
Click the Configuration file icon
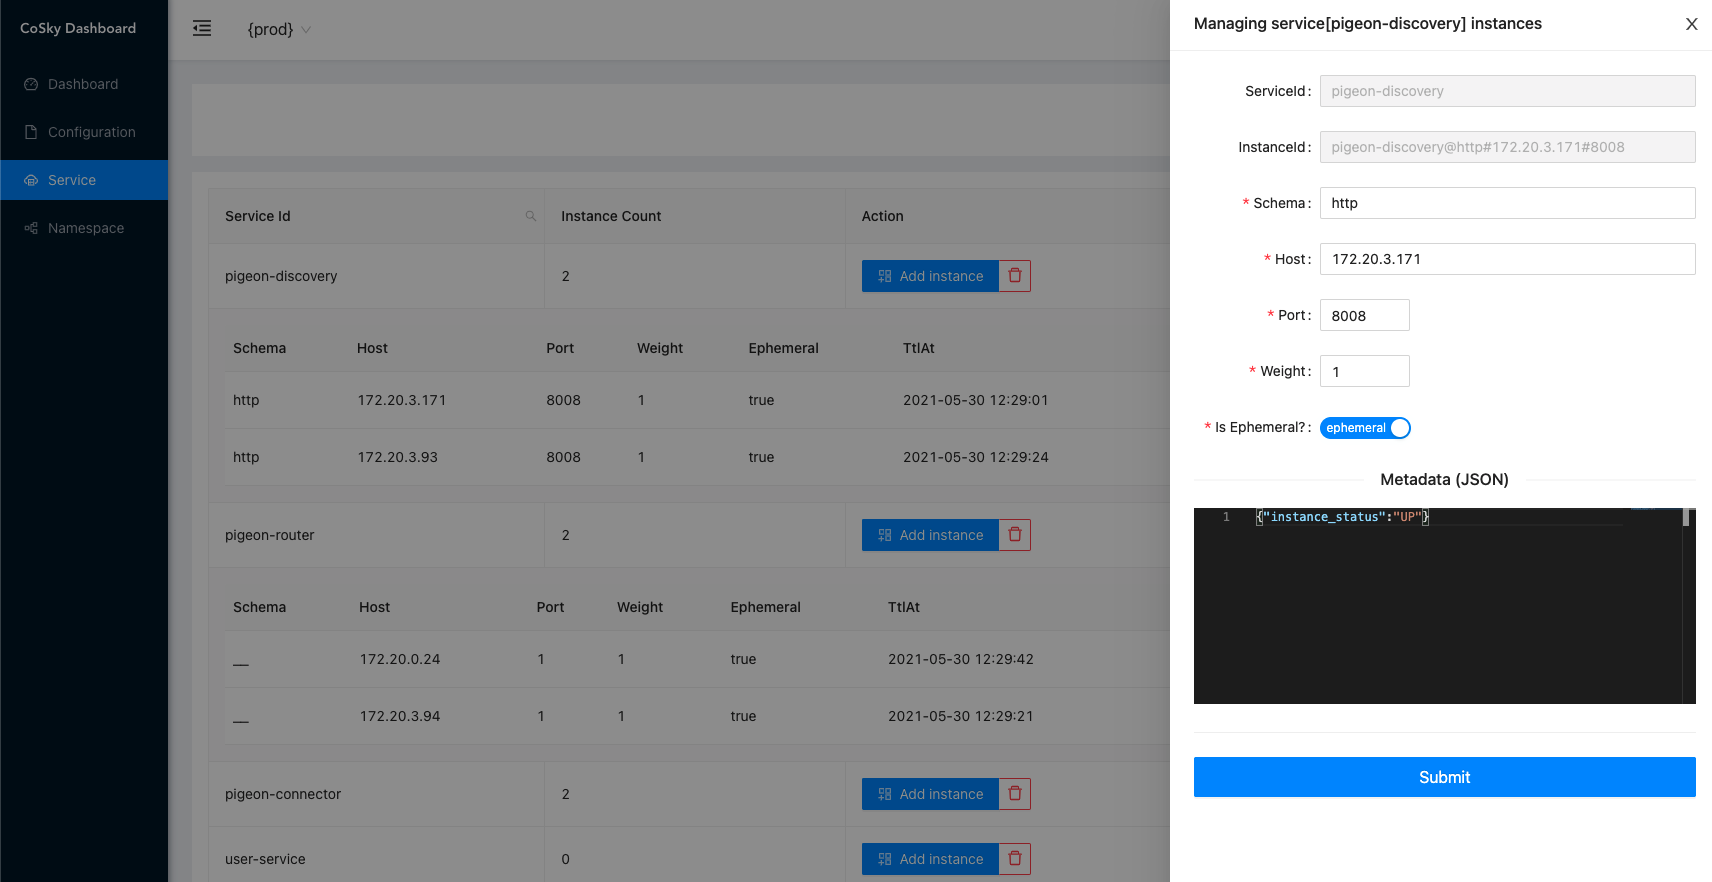coord(31,132)
